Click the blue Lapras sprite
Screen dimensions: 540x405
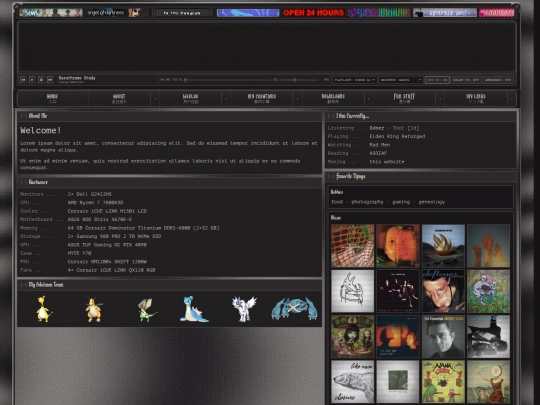pos(194,309)
